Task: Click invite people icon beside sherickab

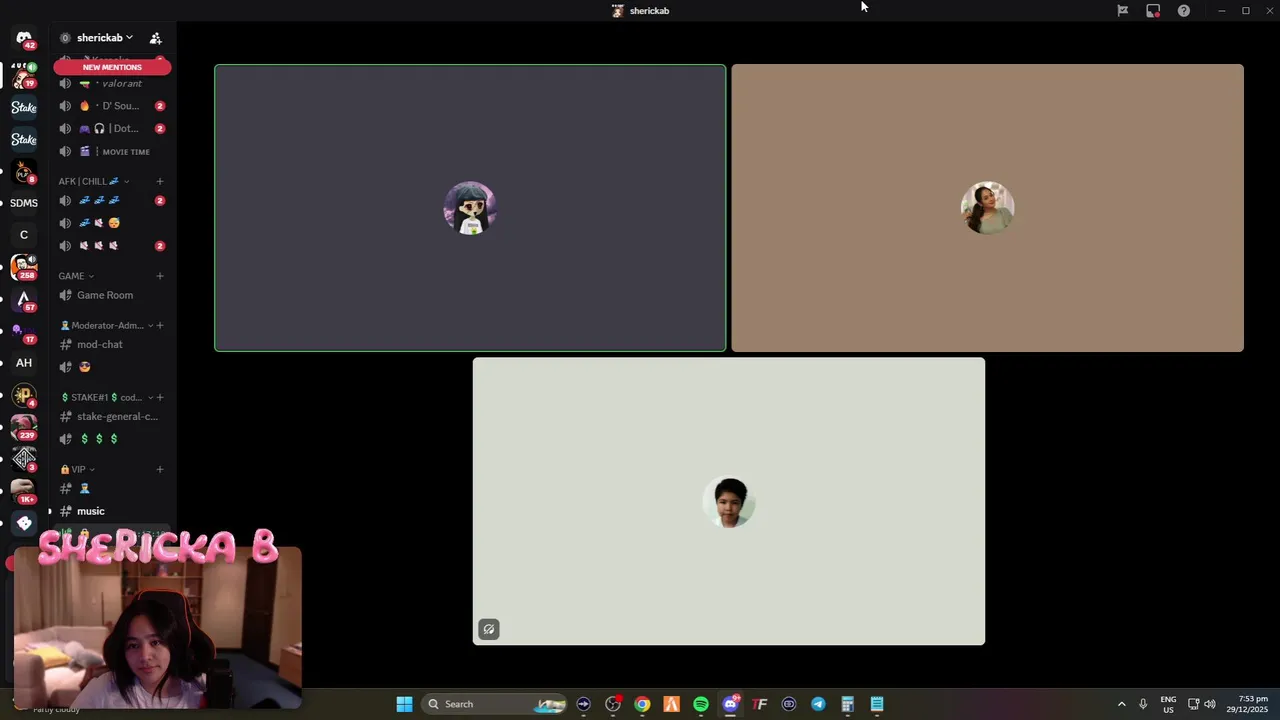Action: 155,38
